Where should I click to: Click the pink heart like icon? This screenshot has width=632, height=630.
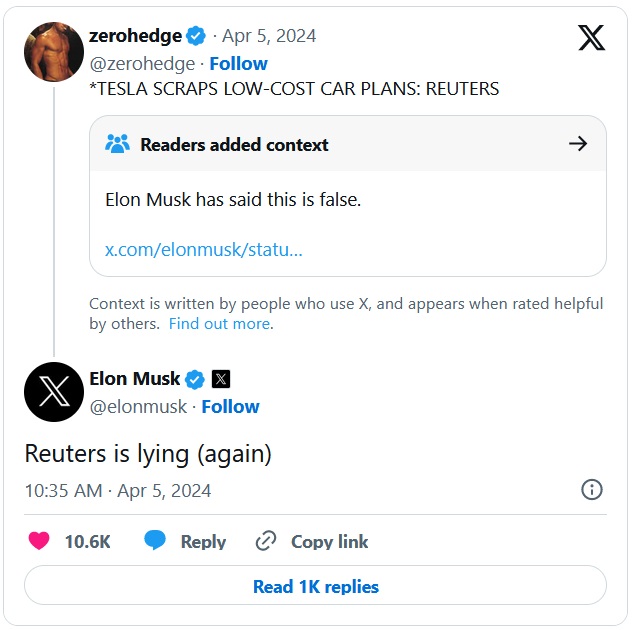click(39, 541)
